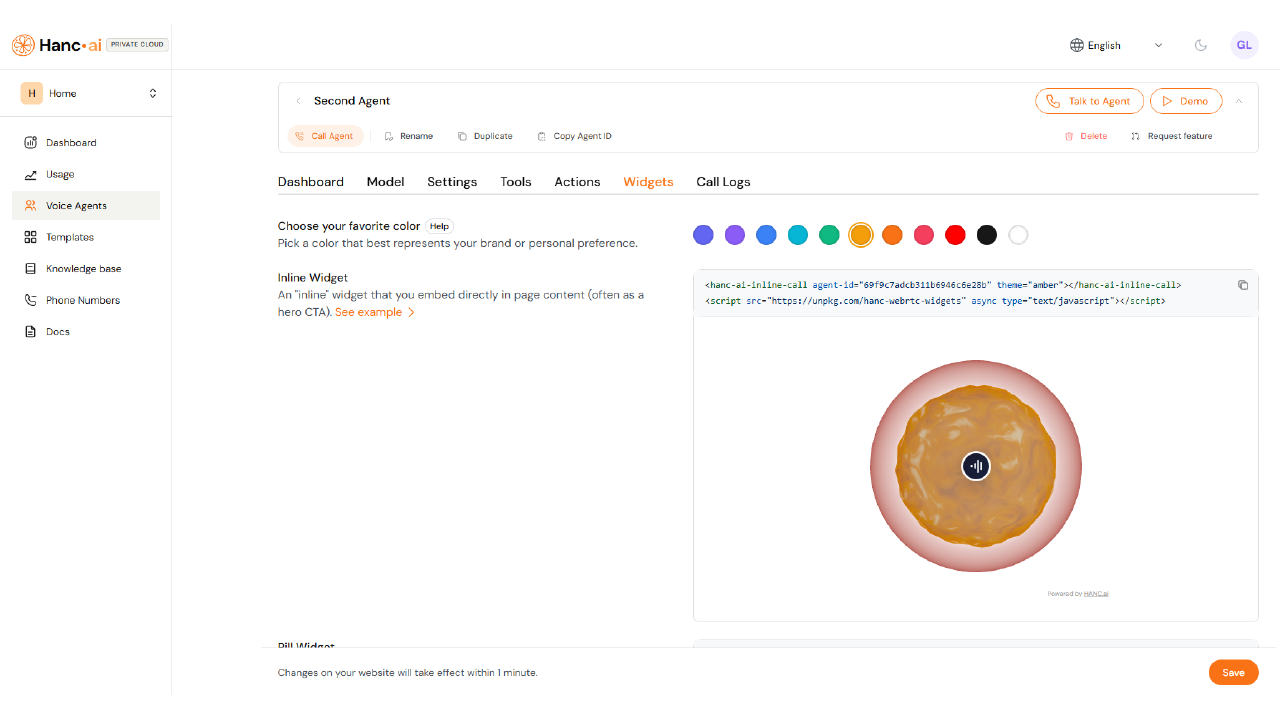The height and width of the screenshot is (720, 1280).
Task: Switch to the Settings tab
Action: (x=452, y=182)
